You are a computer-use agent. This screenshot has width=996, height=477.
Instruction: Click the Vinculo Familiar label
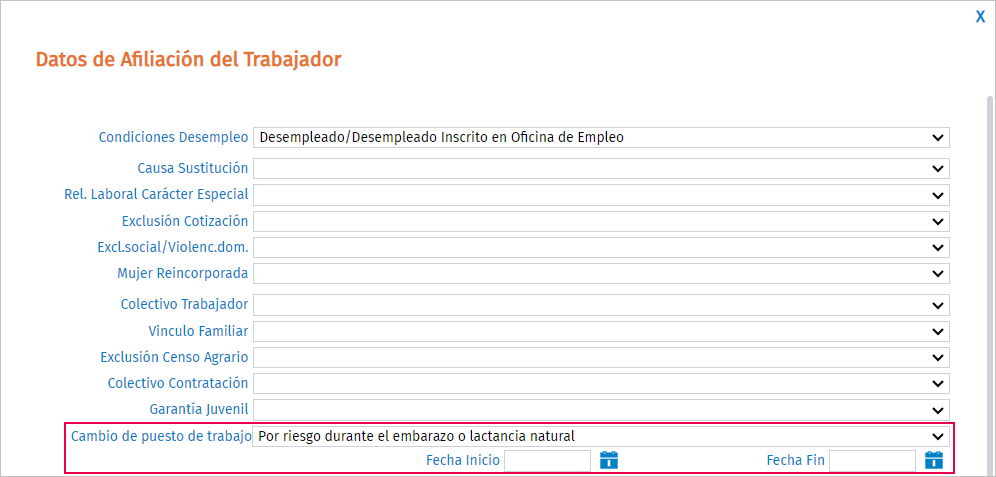point(198,331)
